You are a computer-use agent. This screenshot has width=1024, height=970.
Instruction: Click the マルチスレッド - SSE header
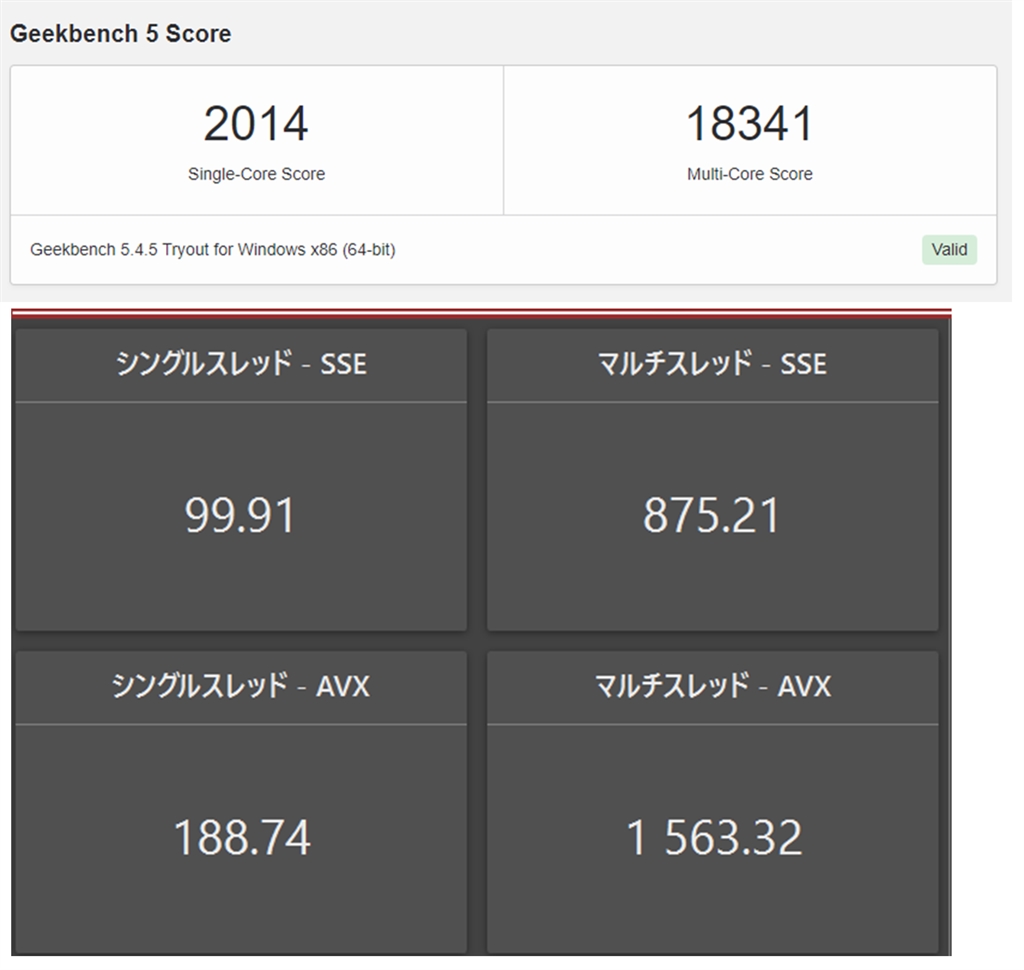pos(712,363)
